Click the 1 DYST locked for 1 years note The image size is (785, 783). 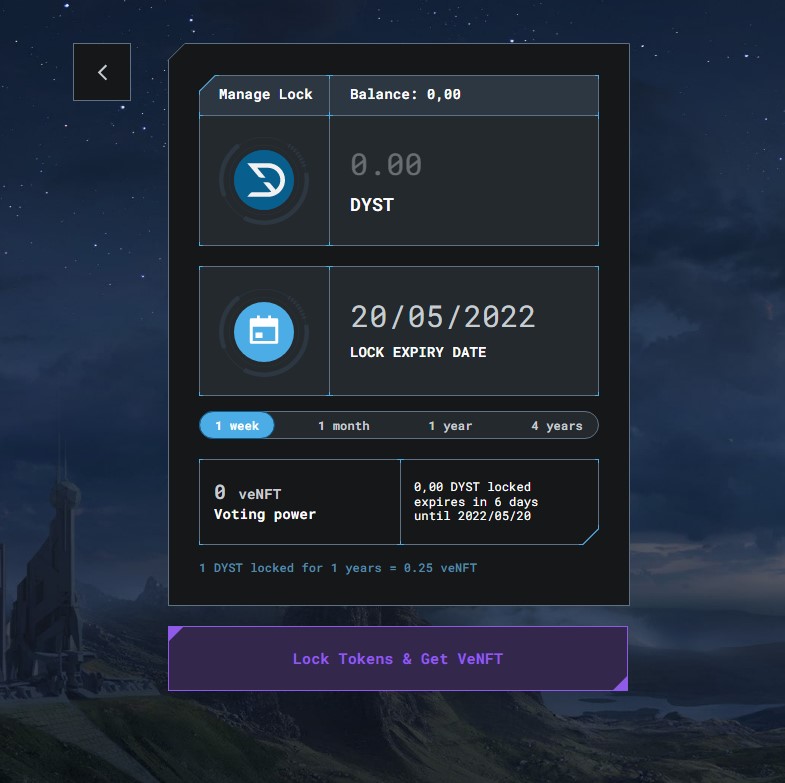click(338, 568)
